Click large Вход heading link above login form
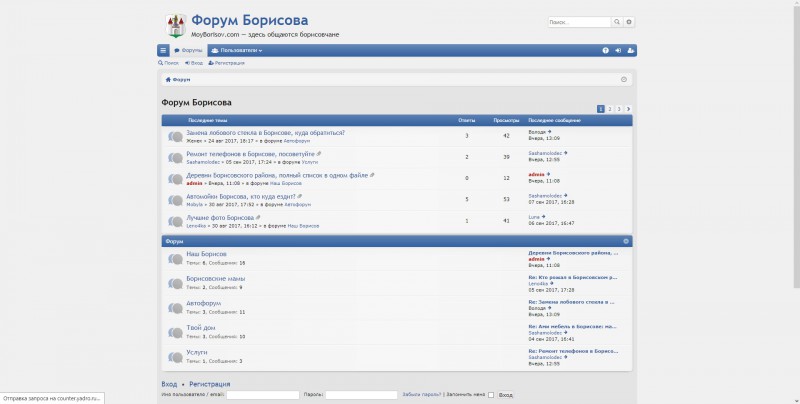Image resolution: width=800 pixels, height=404 pixels. (x=169, y=384)
